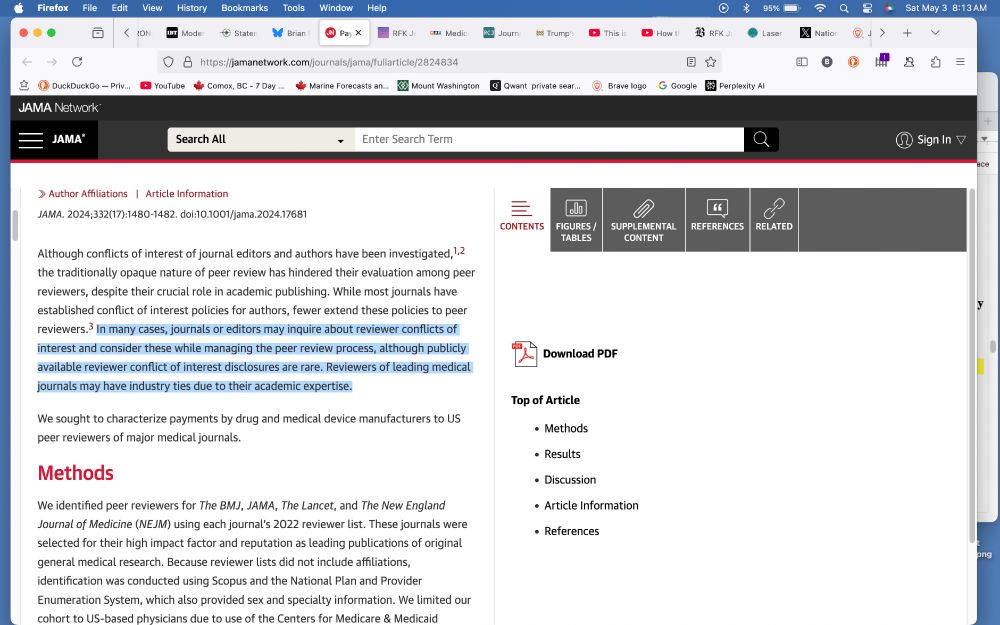
Task: Switch to the Trump's tab
Action: [555, 33]
